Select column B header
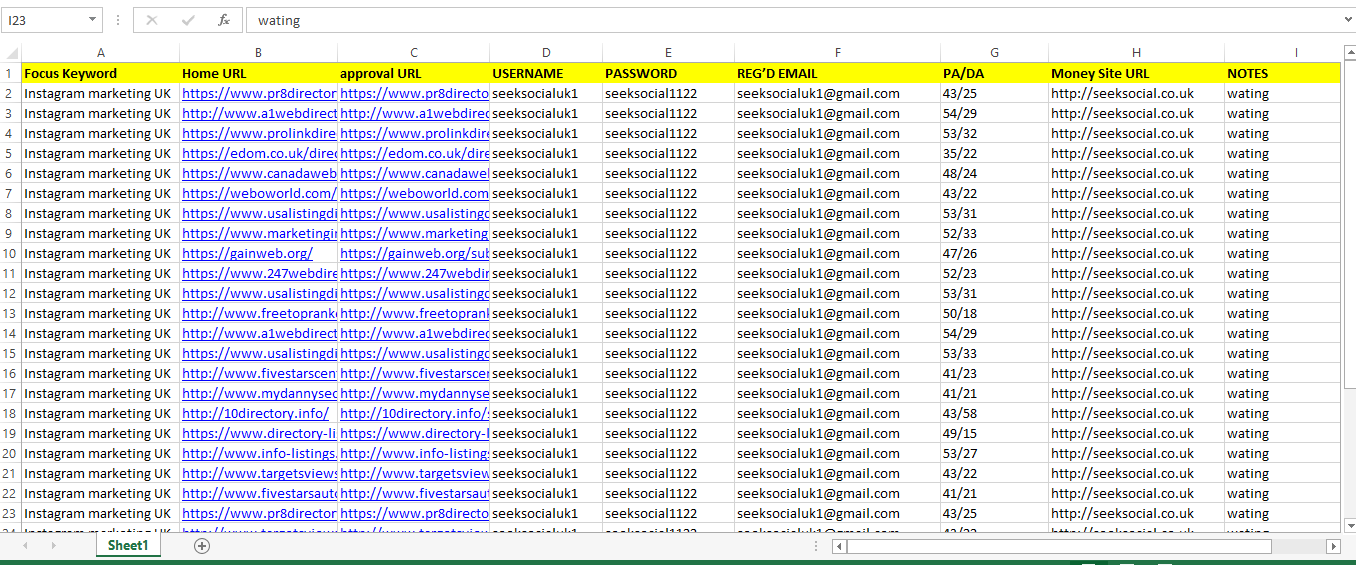Screen dimensions: 1356x565 point(258,53)
